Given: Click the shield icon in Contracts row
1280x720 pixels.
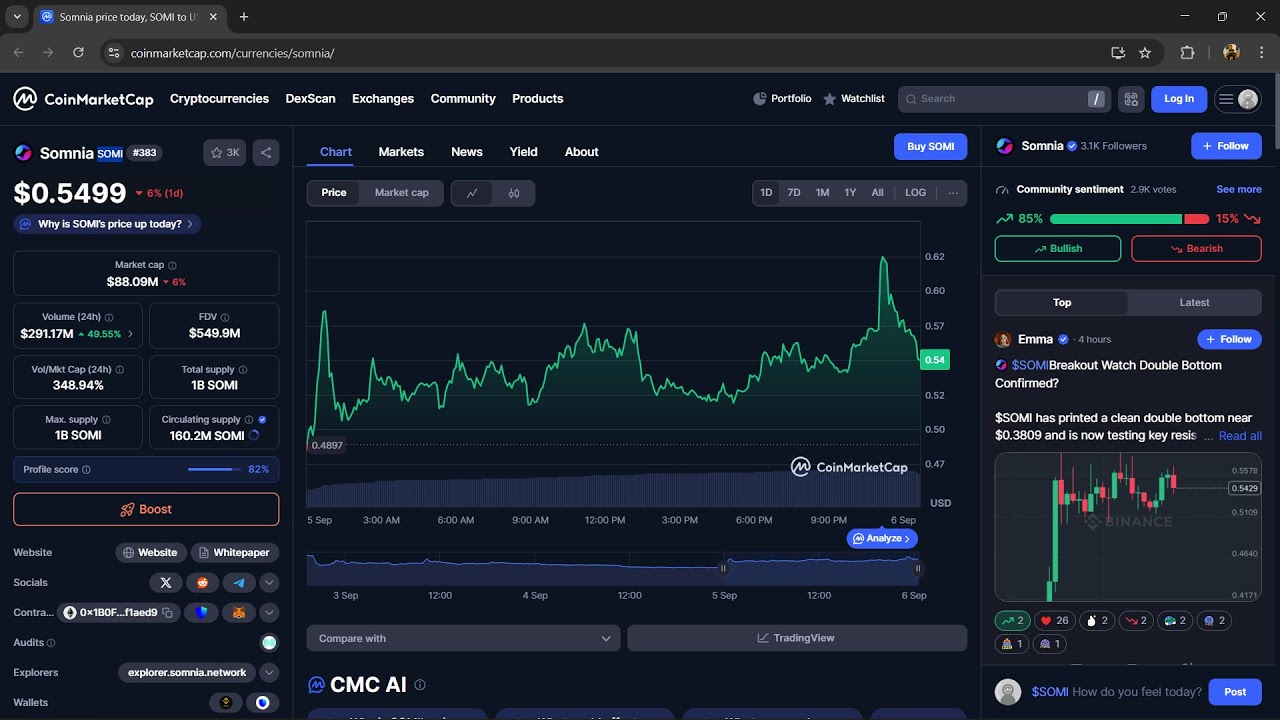Looking at the screenshot, I should pyautogui.click(x=202, y=612).
